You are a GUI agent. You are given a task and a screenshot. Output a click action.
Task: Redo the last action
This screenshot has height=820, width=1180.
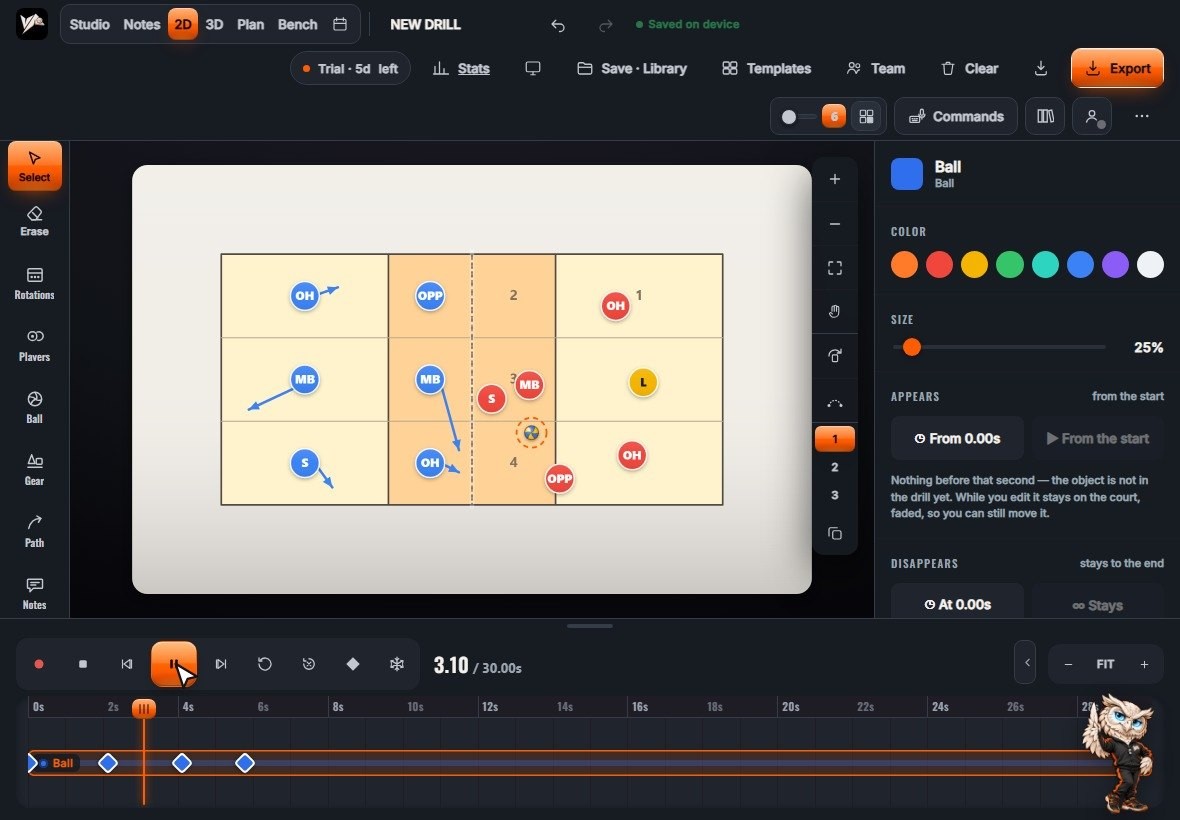[605, 25]
